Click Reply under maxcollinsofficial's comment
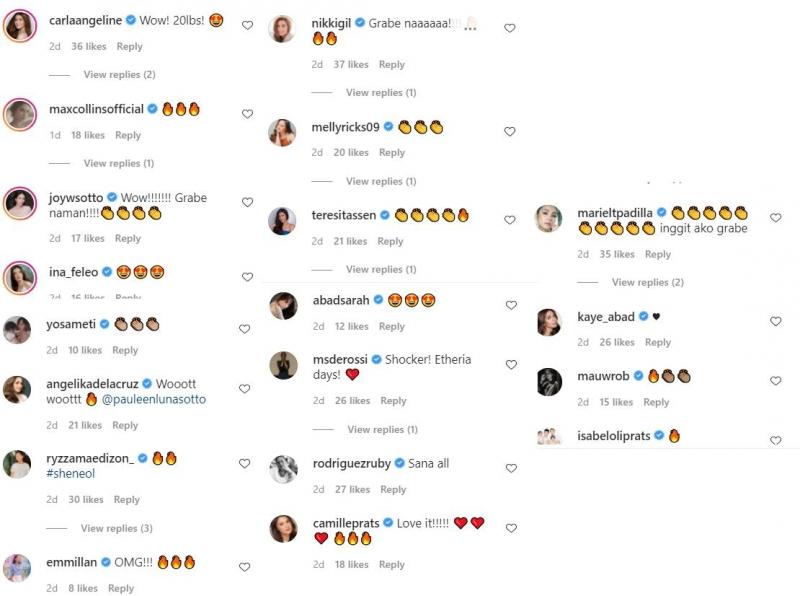Image resolution: width=800 pixels, height=596 pixels. [x=128, y=135]
